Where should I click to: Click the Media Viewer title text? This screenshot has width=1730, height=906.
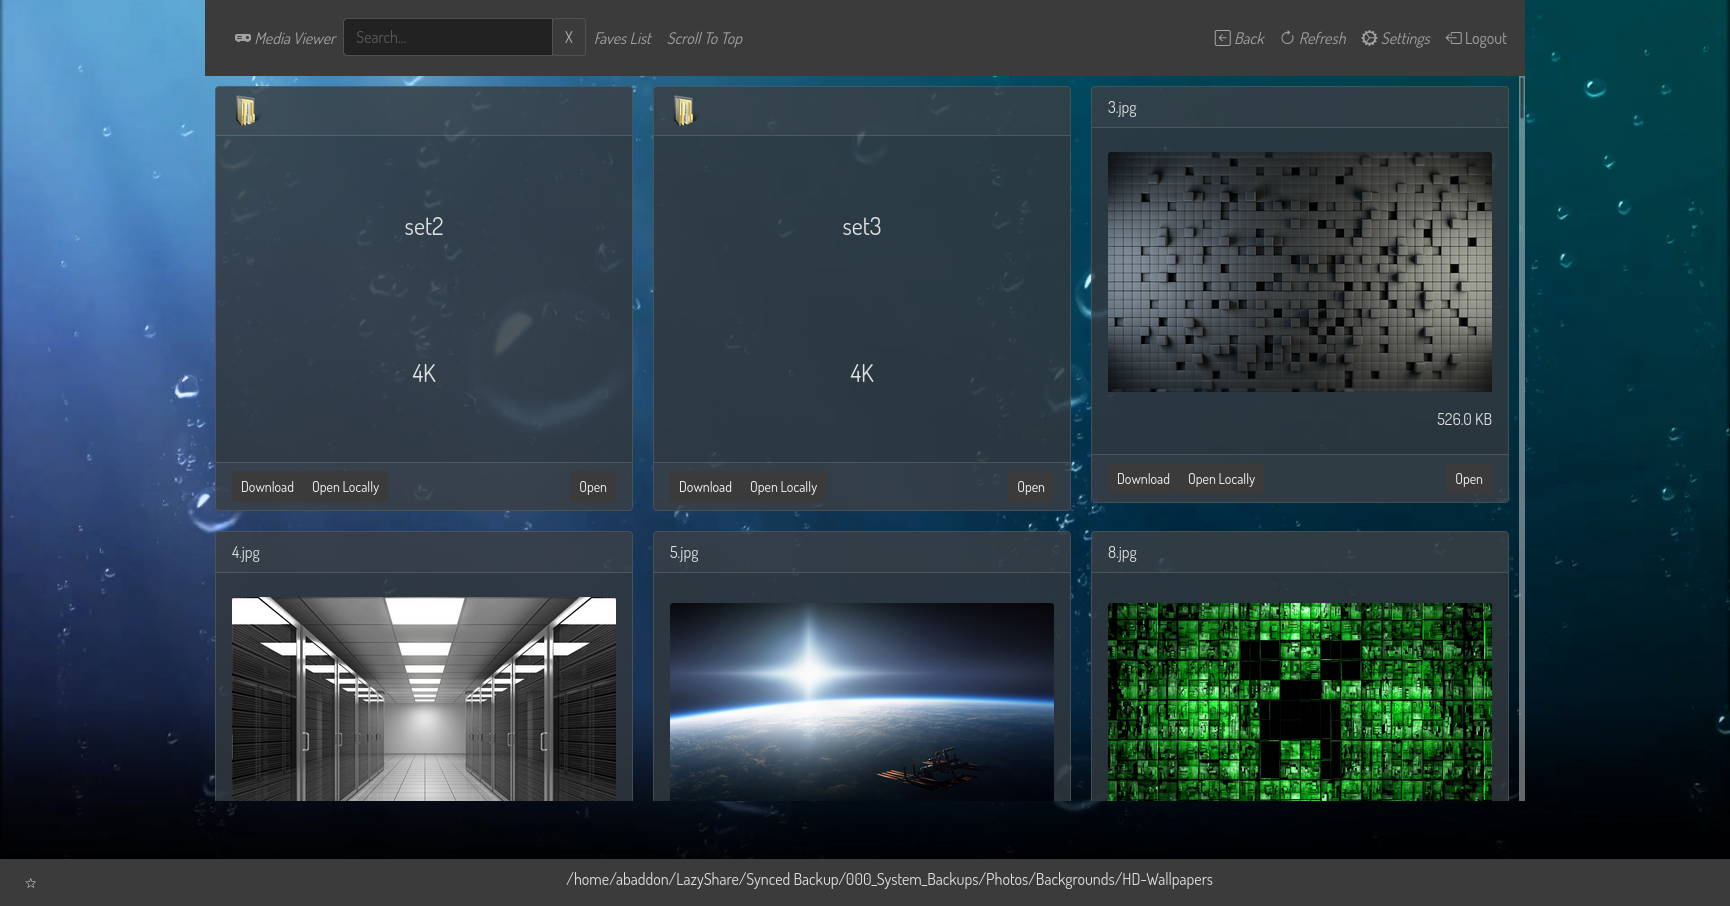(295, 38)
